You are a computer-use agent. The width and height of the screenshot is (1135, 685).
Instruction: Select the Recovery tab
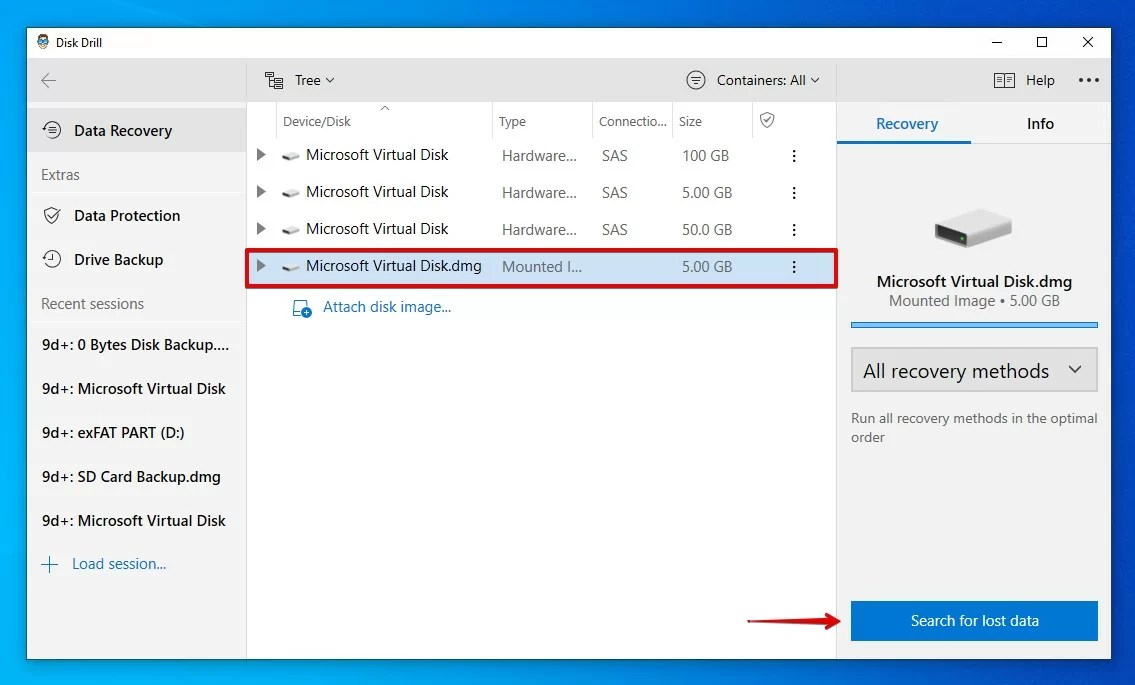click(x=905, y=123)
